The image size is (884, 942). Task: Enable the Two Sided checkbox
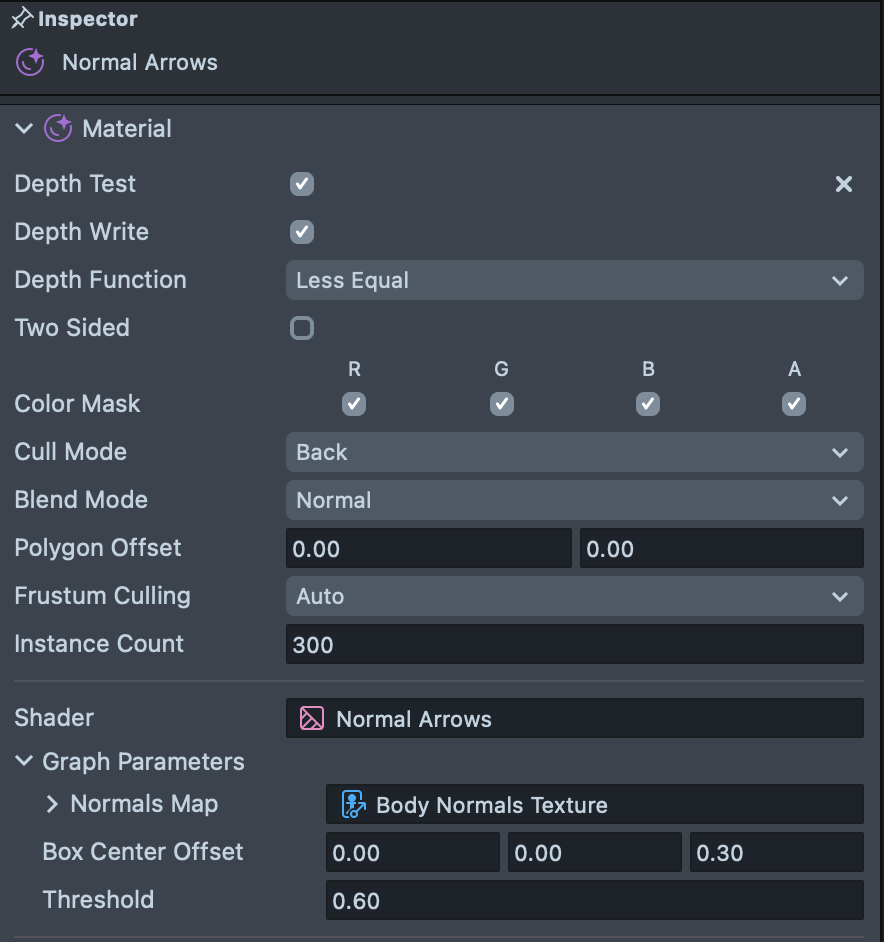pos(302,328)
